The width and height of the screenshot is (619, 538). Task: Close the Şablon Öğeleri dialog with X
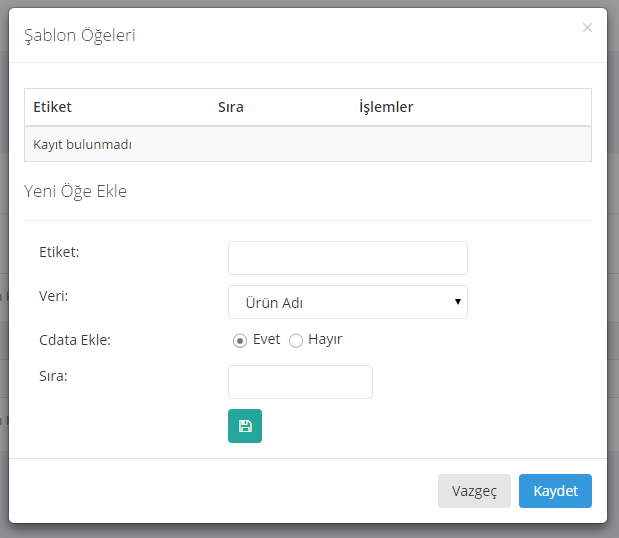click(x=587, y=28)
